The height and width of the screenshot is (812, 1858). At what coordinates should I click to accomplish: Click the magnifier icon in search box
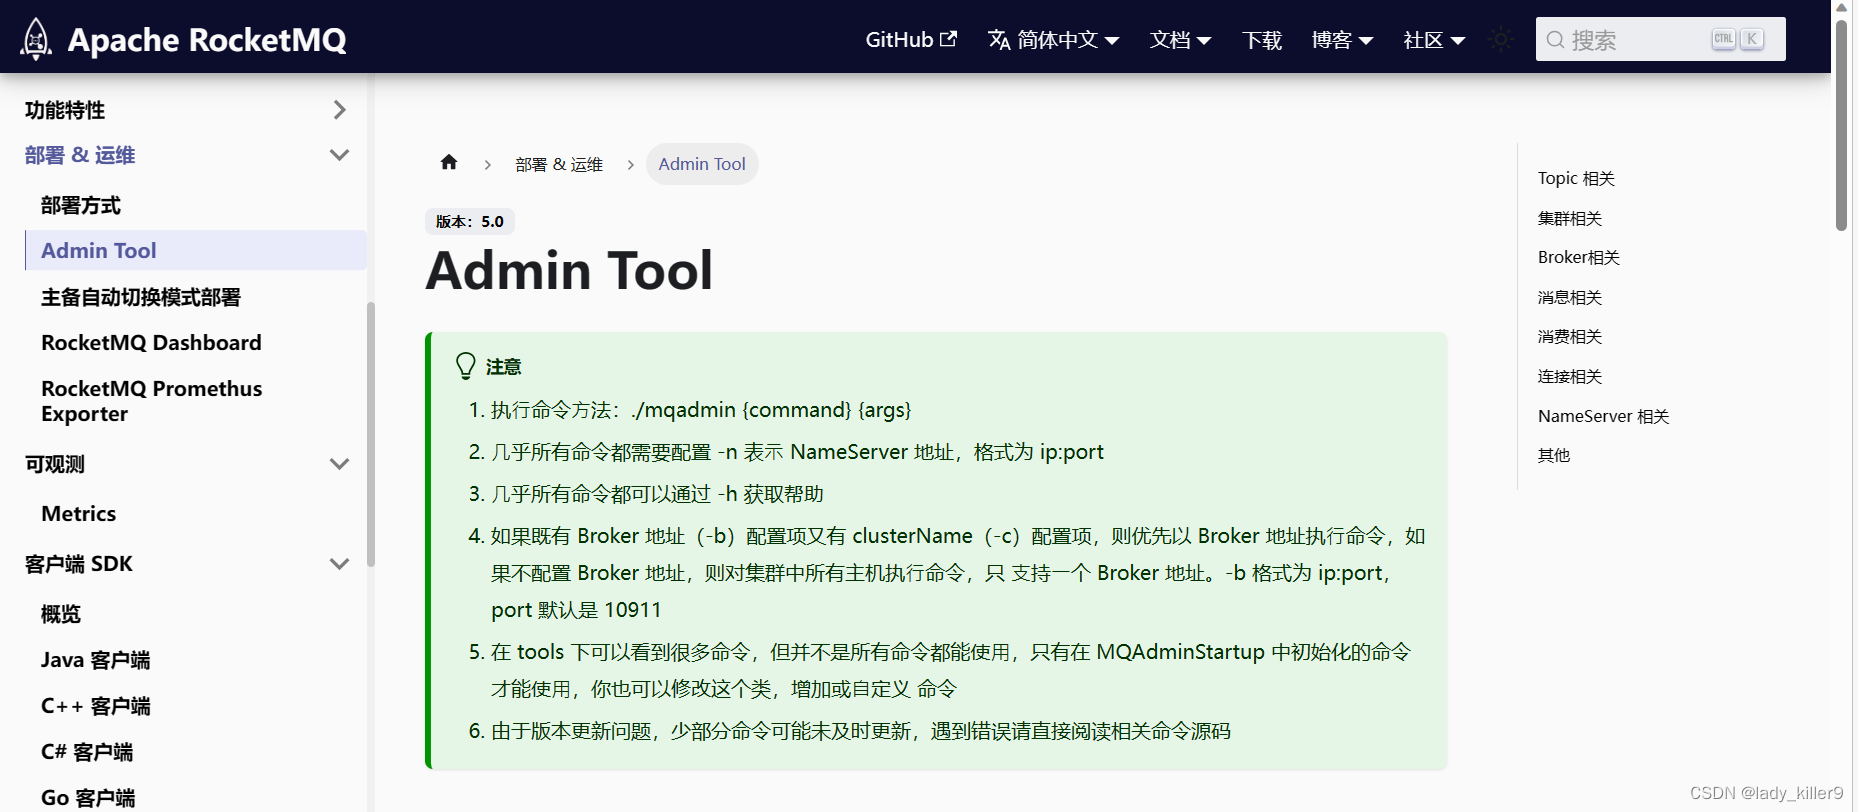1555,40
